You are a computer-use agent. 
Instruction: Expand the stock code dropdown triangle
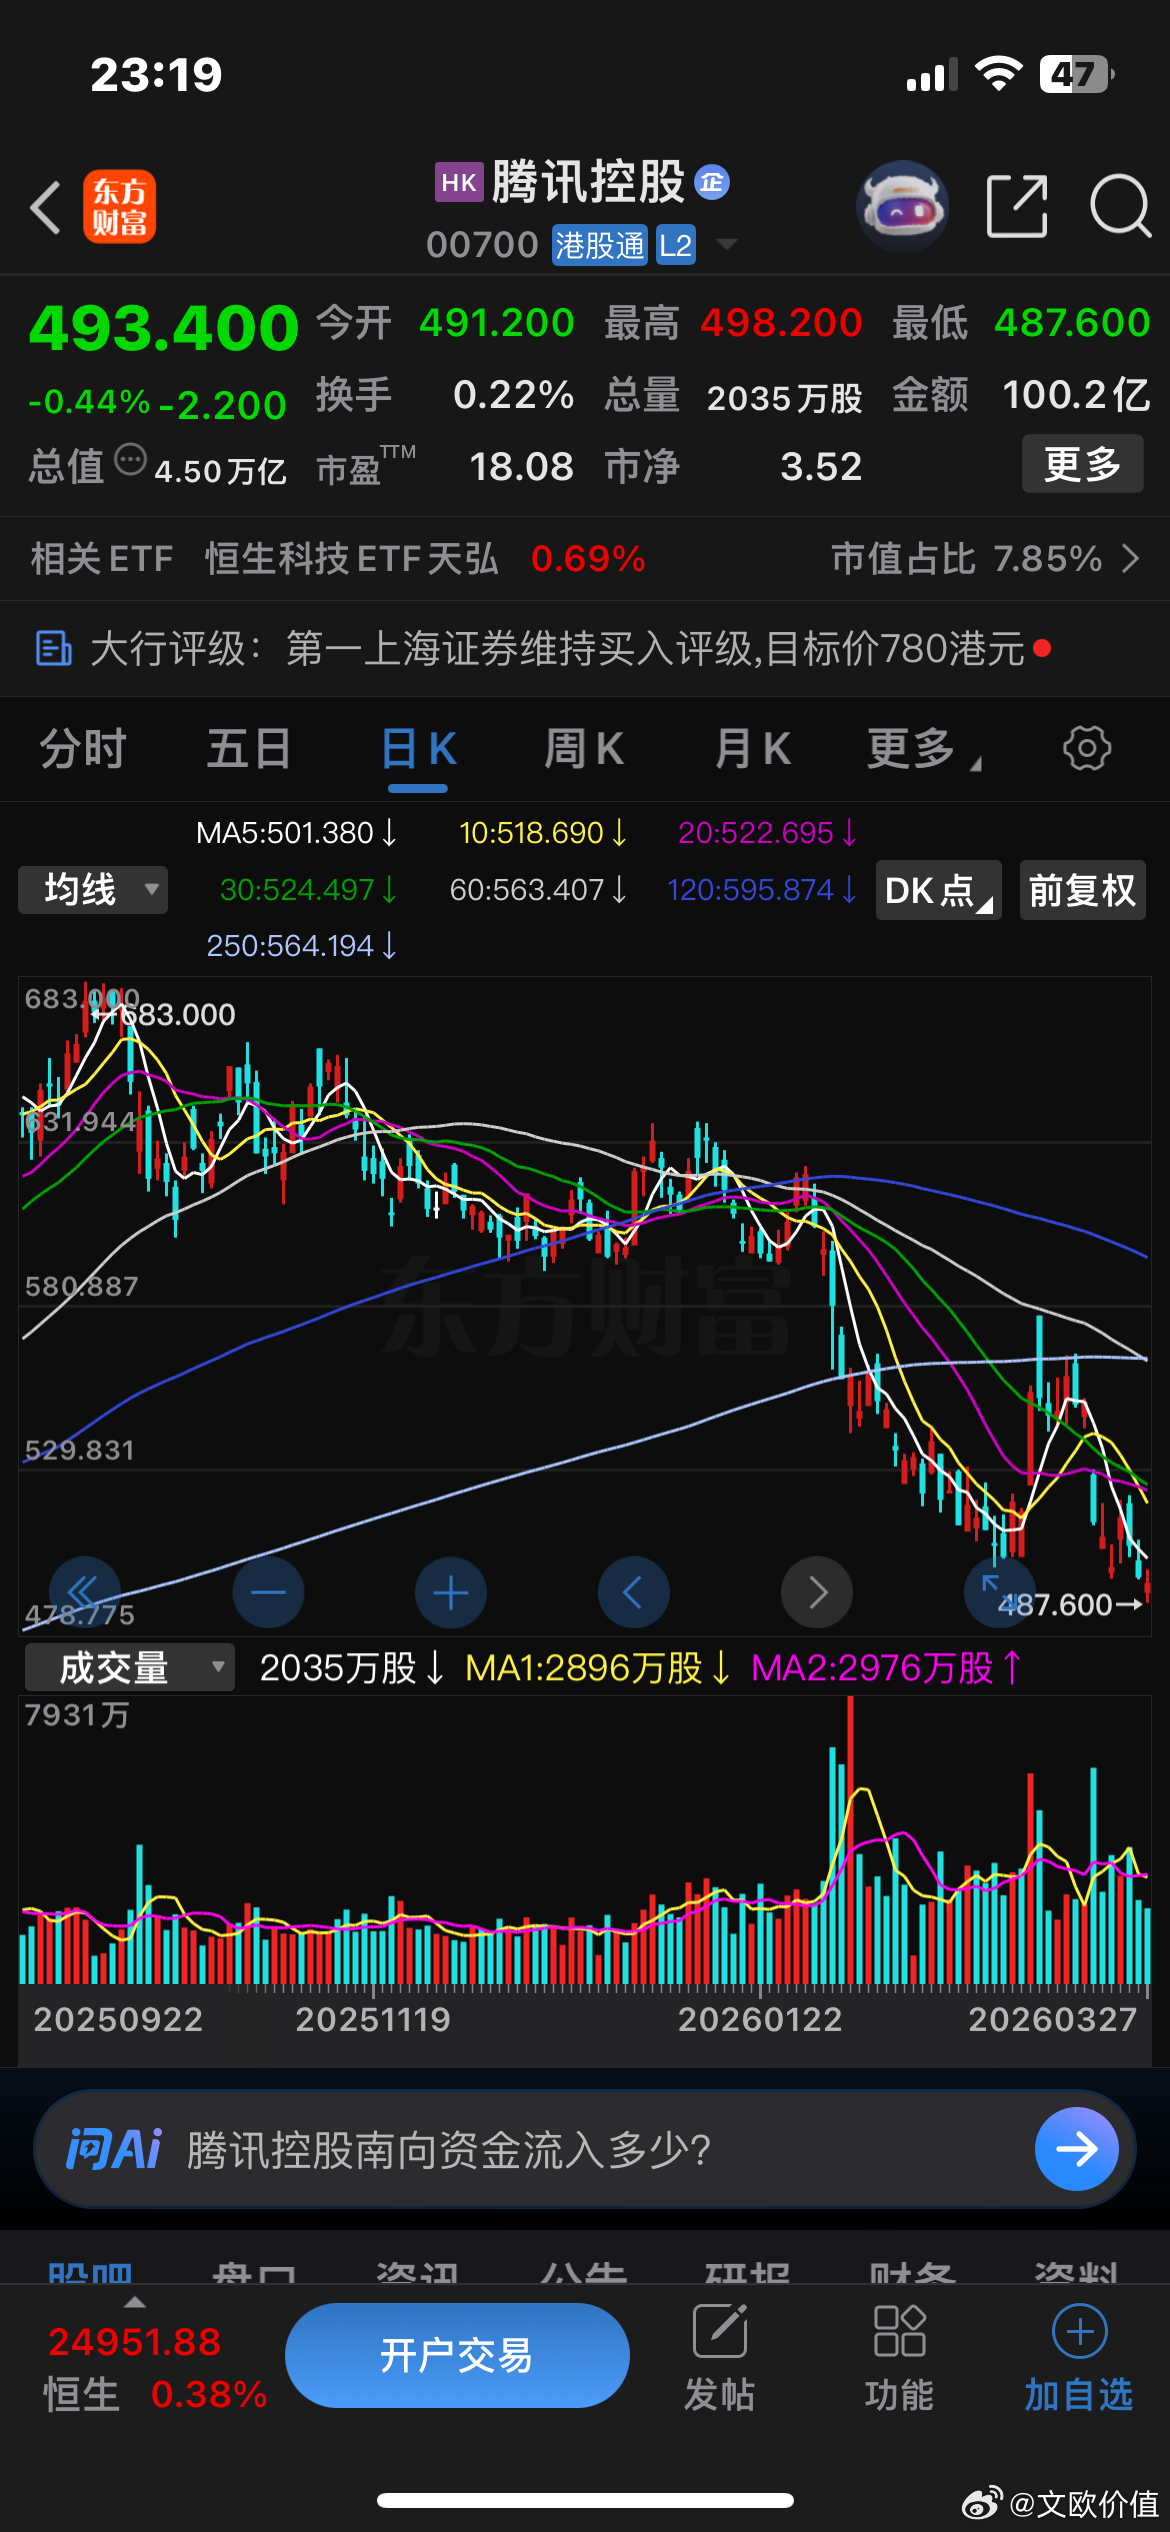click(x=727, y=244)
